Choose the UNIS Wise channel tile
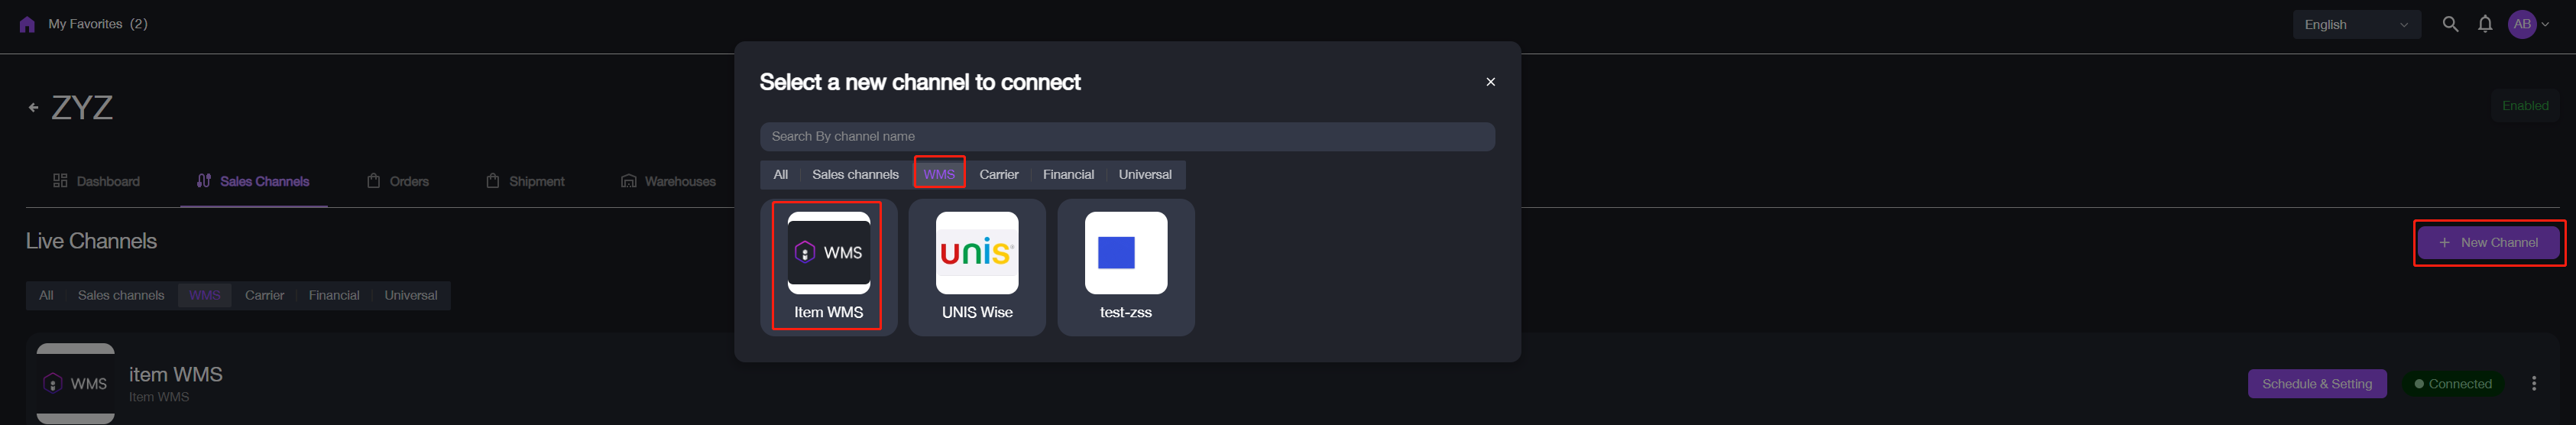The width and height of the screenshot is (2576, 425). tap(976, 266)
